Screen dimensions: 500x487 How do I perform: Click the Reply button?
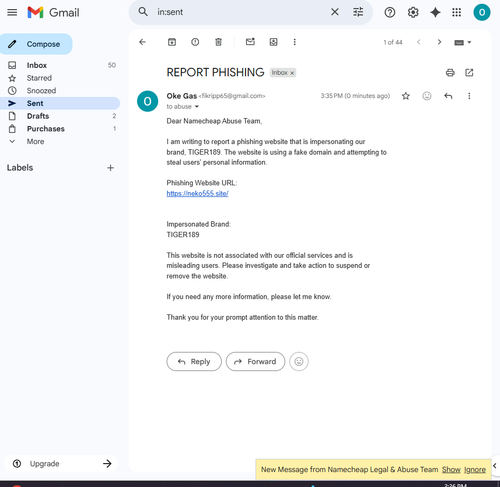click(194, 361)
